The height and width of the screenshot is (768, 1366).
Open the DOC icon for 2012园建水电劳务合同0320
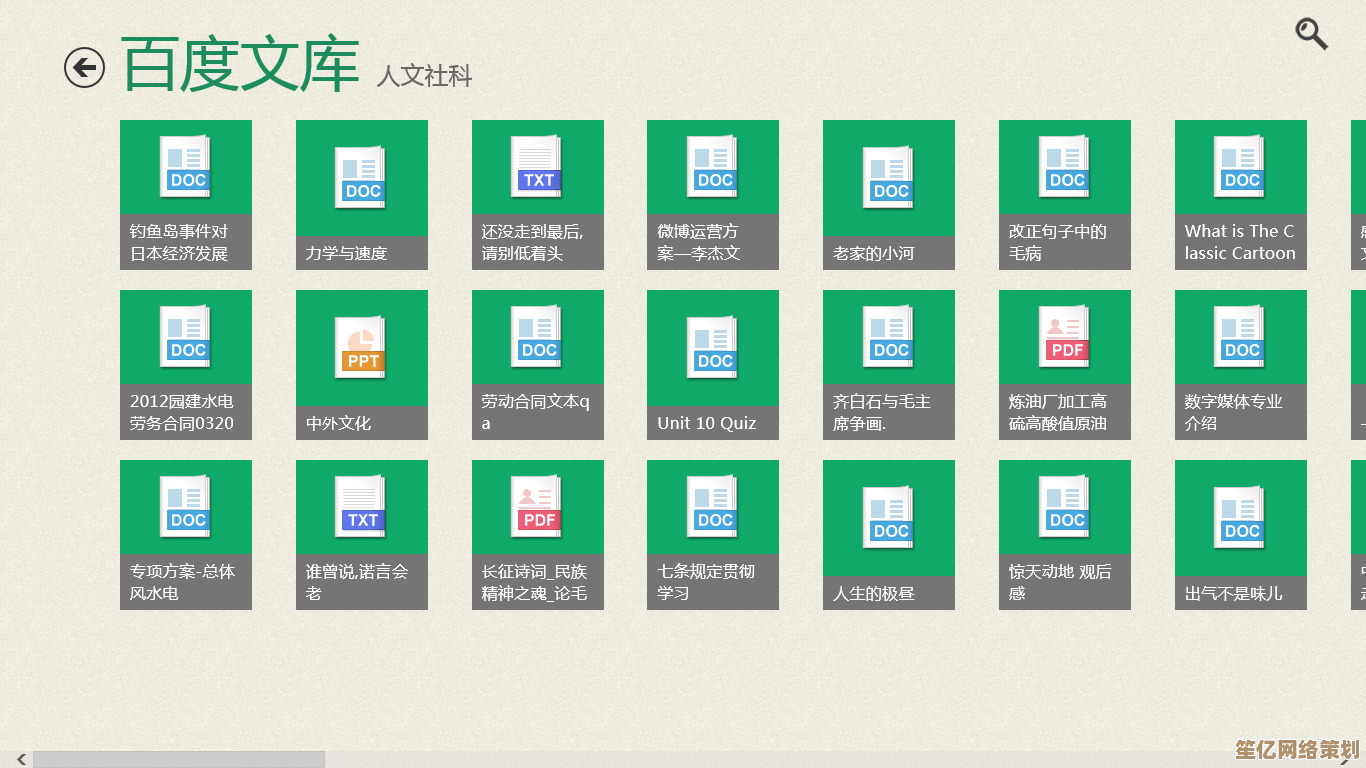[x=186, y=336]
